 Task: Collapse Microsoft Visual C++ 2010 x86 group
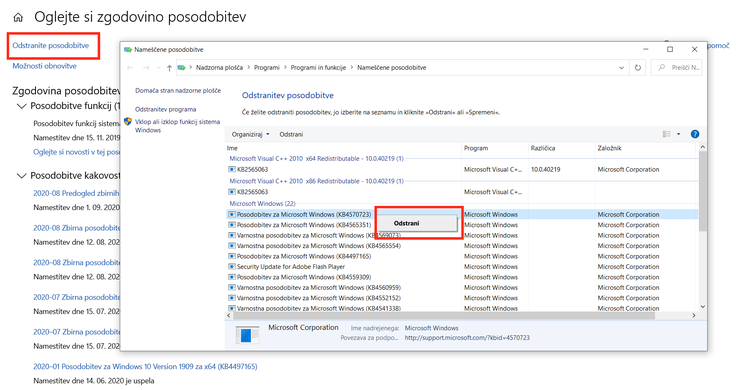(x=316, y=181)
